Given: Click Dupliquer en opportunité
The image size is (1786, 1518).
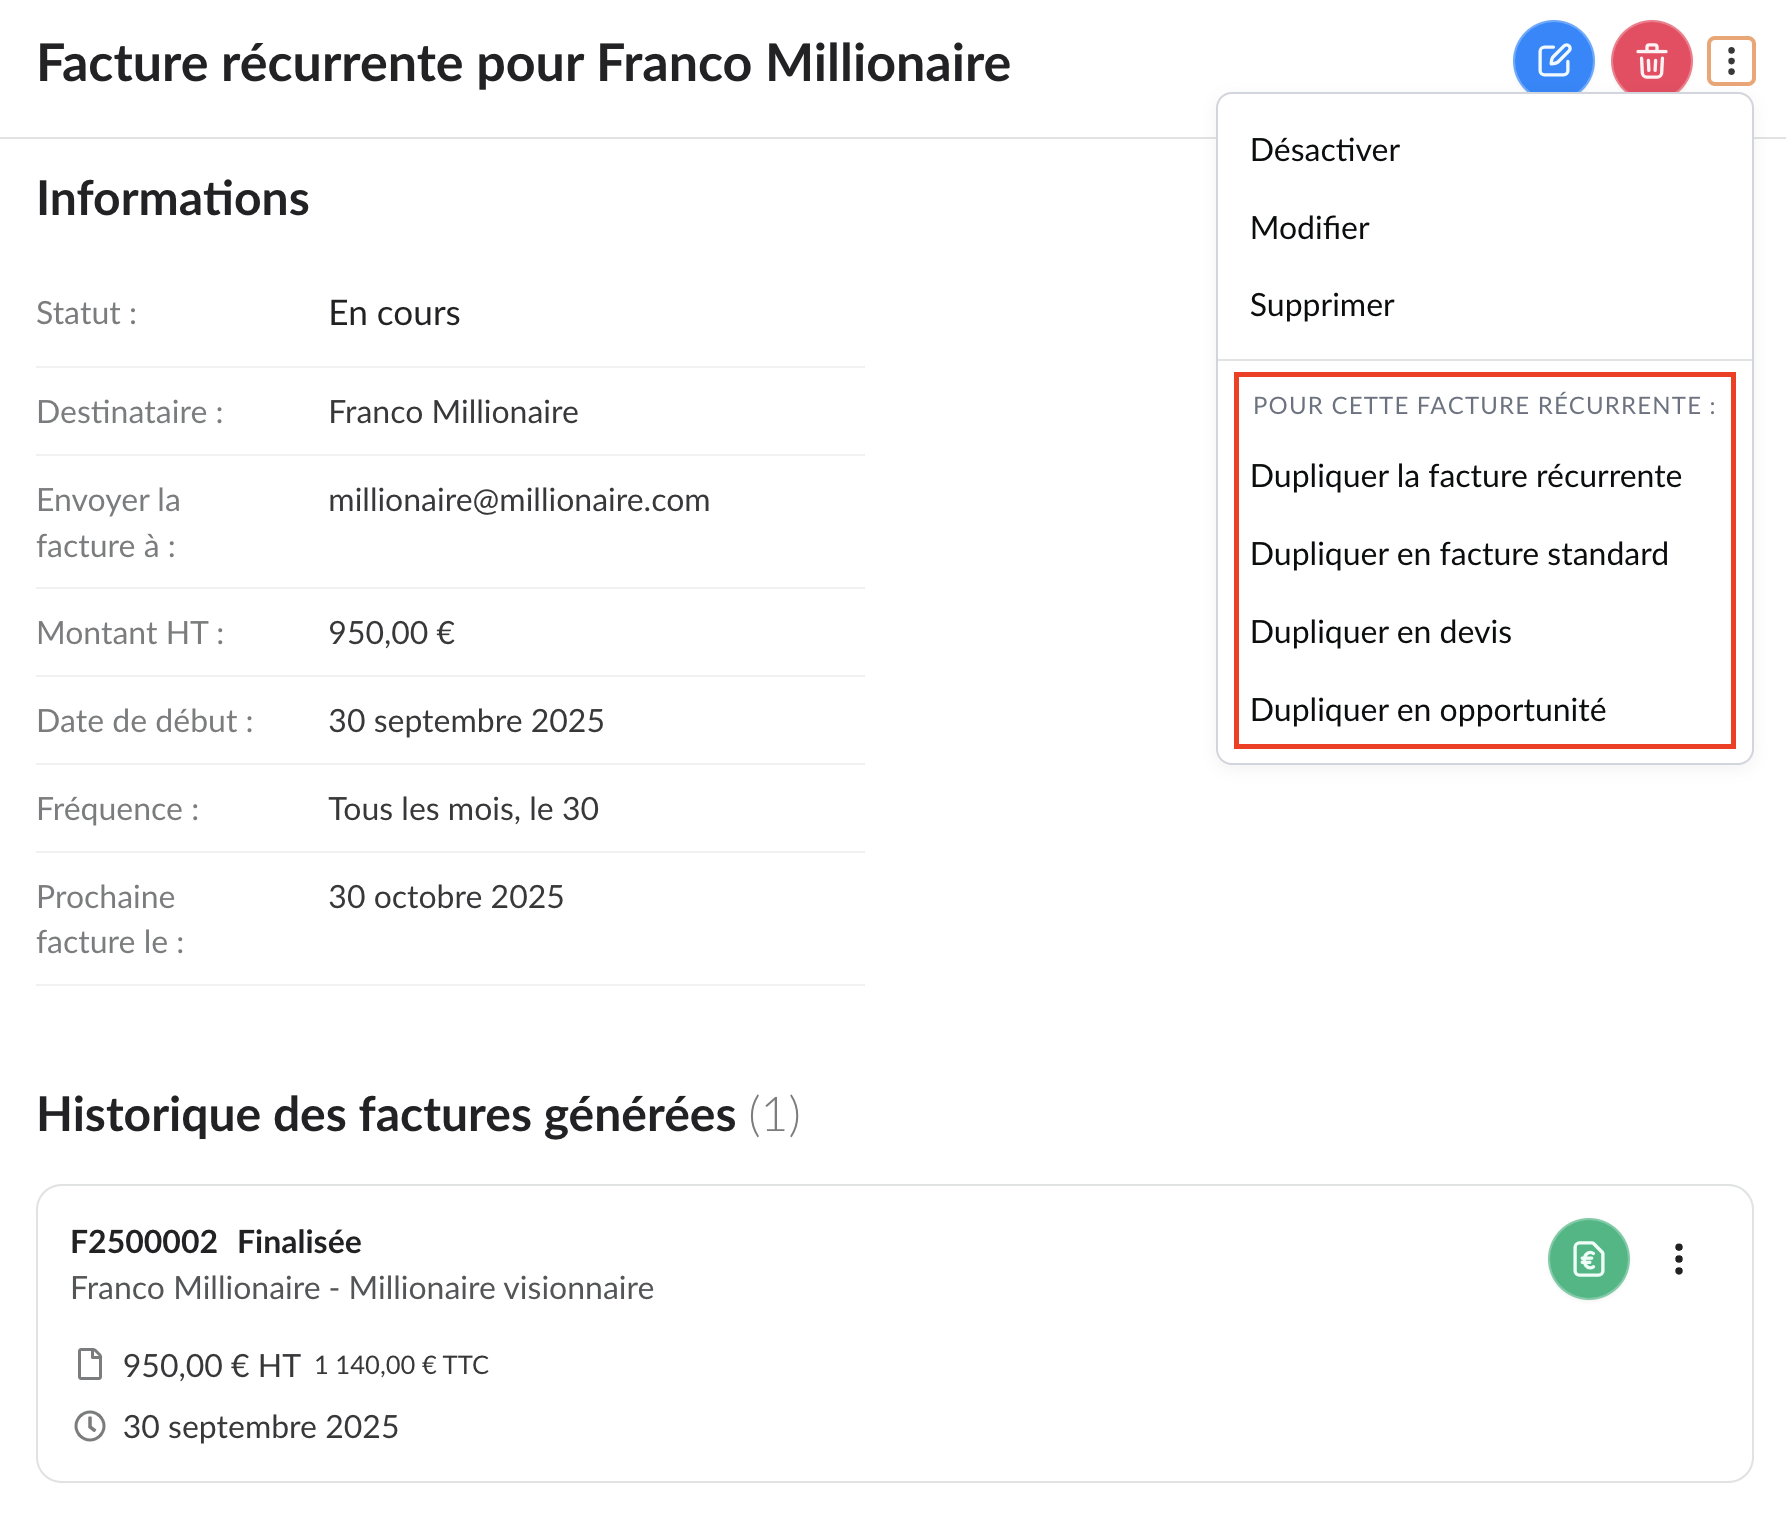Looking at the screenshot, I should [1427, 710].
